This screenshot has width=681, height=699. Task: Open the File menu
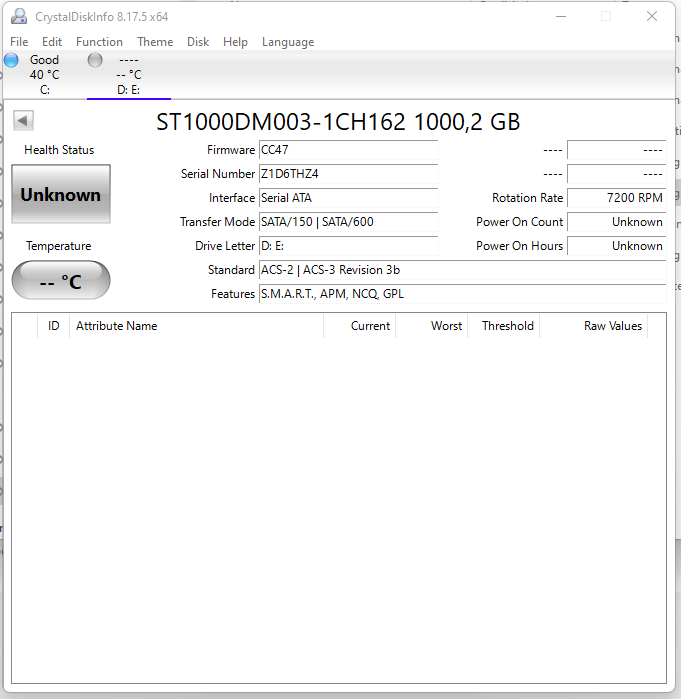click(x=19, y=42)
